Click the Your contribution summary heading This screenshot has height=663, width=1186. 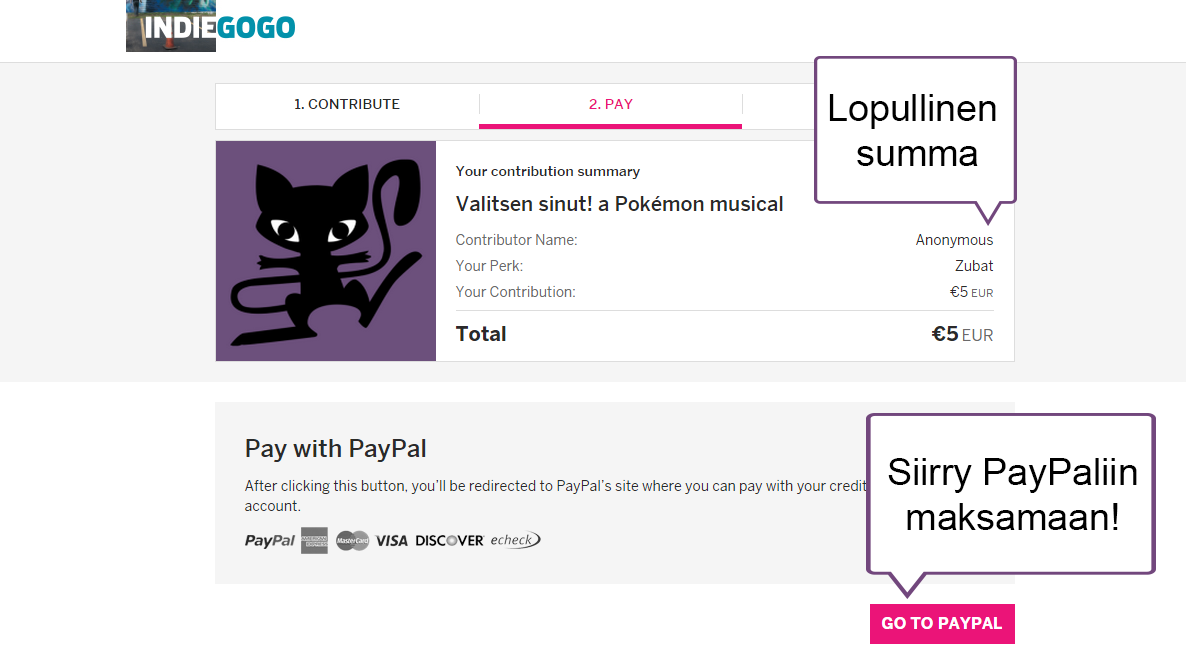coord(547,171)
